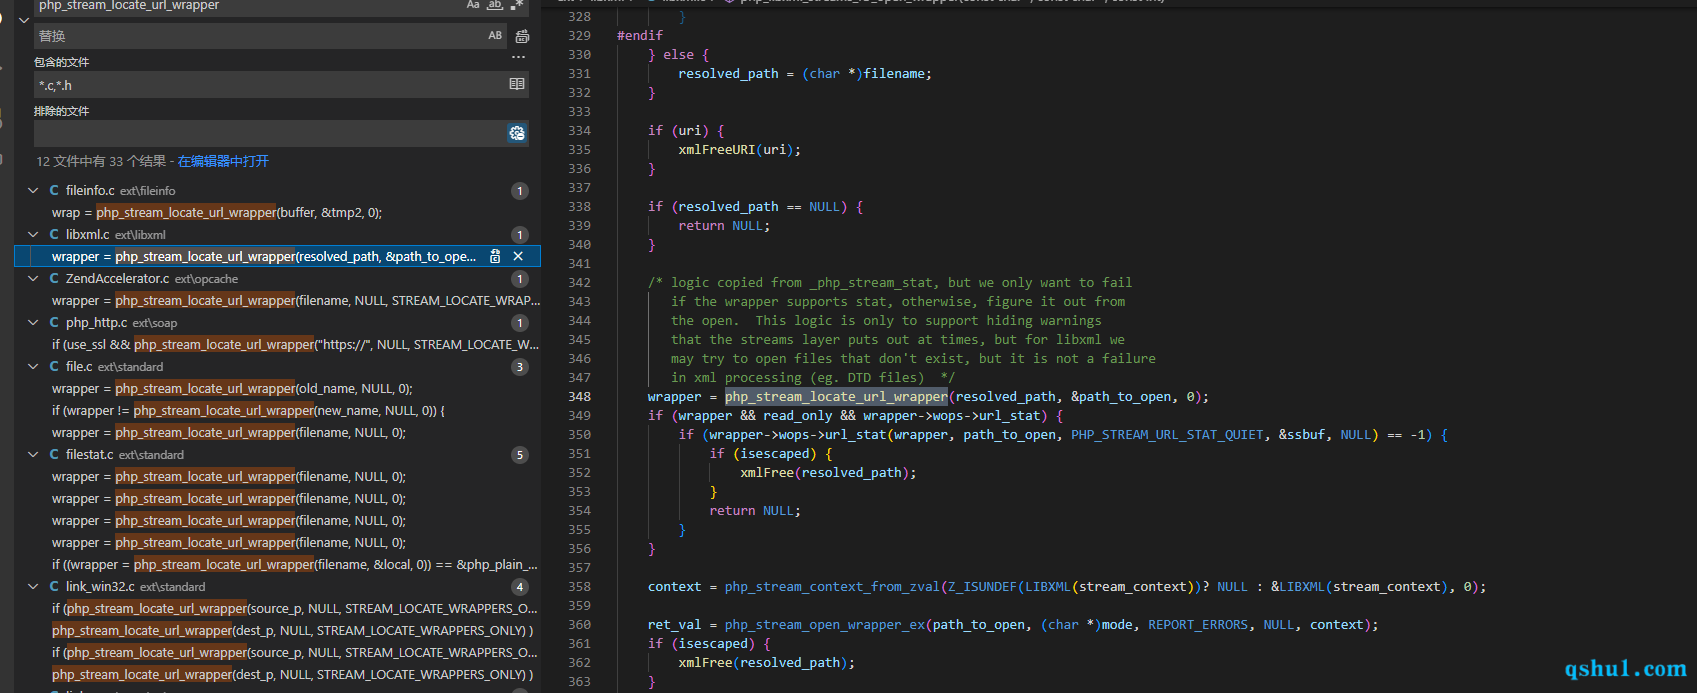Click '#endif' directive on line 329
1697x693 pixels.
tap(640, 35)
